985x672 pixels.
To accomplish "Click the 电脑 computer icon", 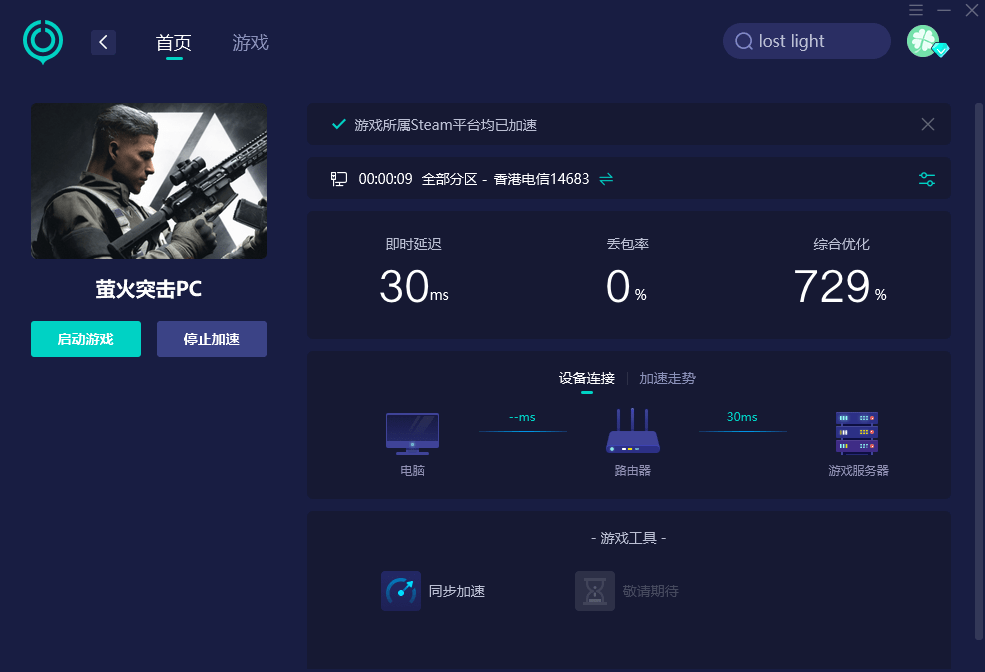I will (412, 434).
